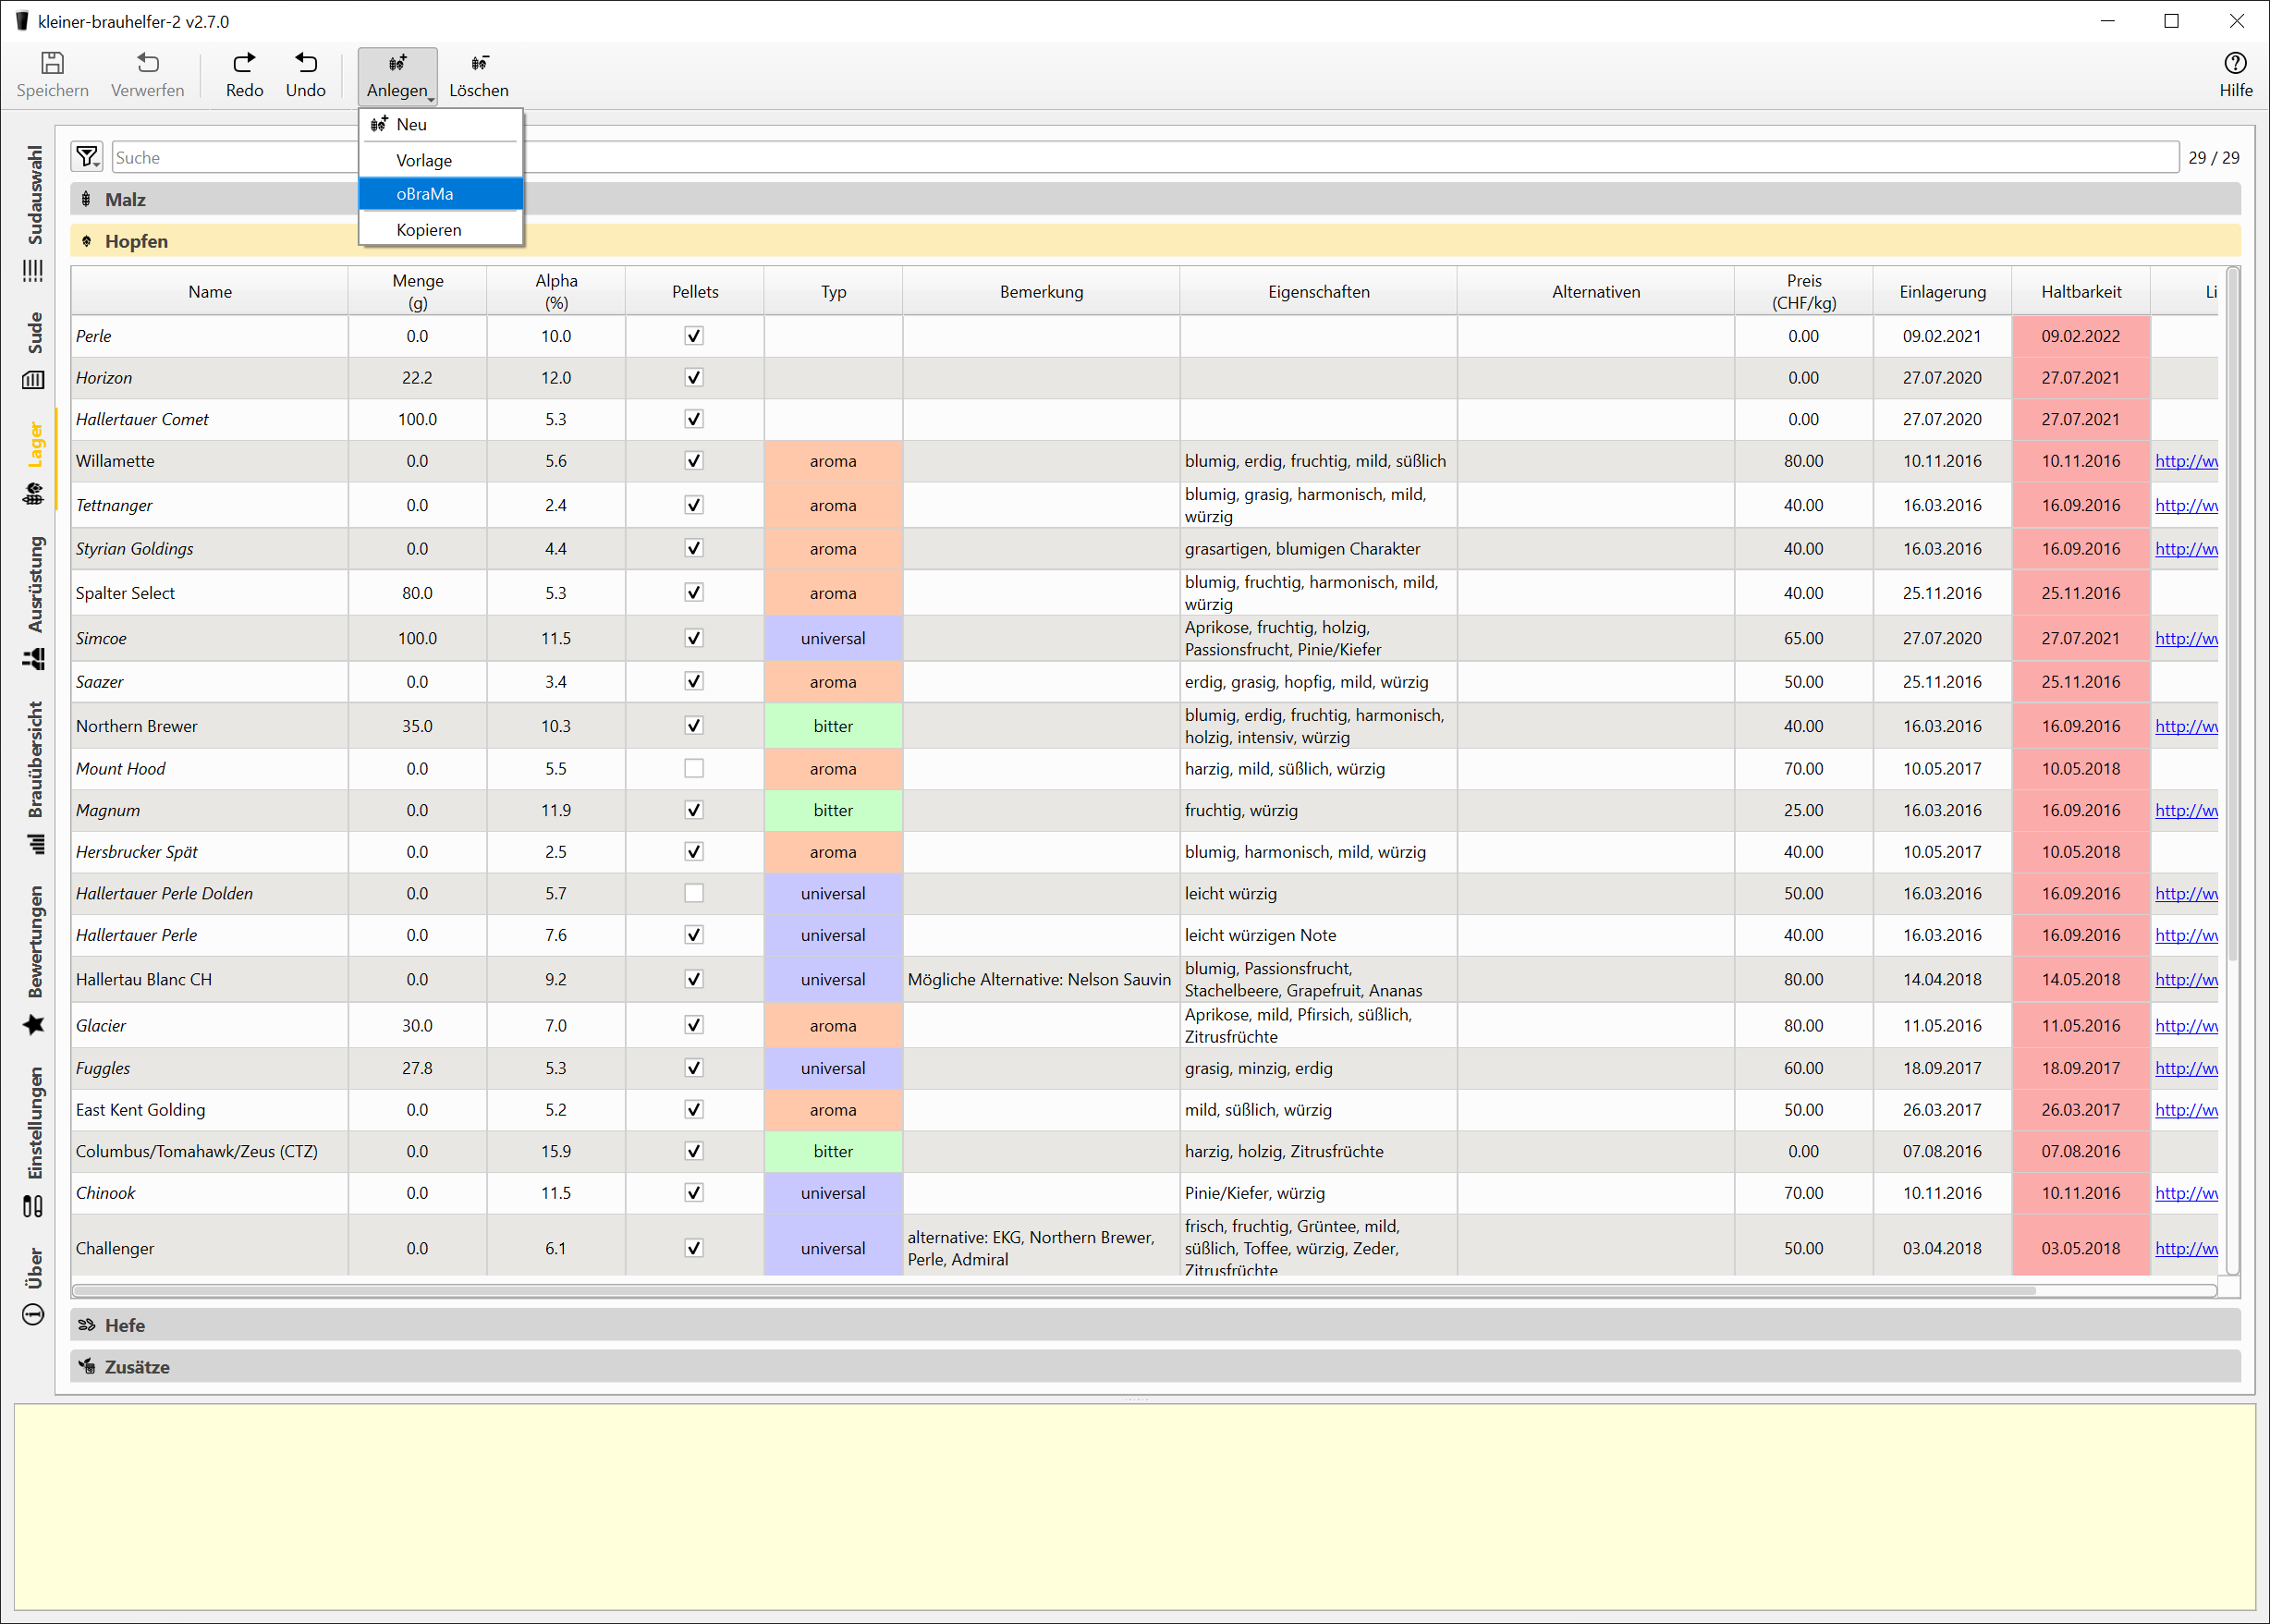Click the filter funnel icon
This screenshot has height=1624, width=2270.
pyautogui.click(x=87, y=157)
